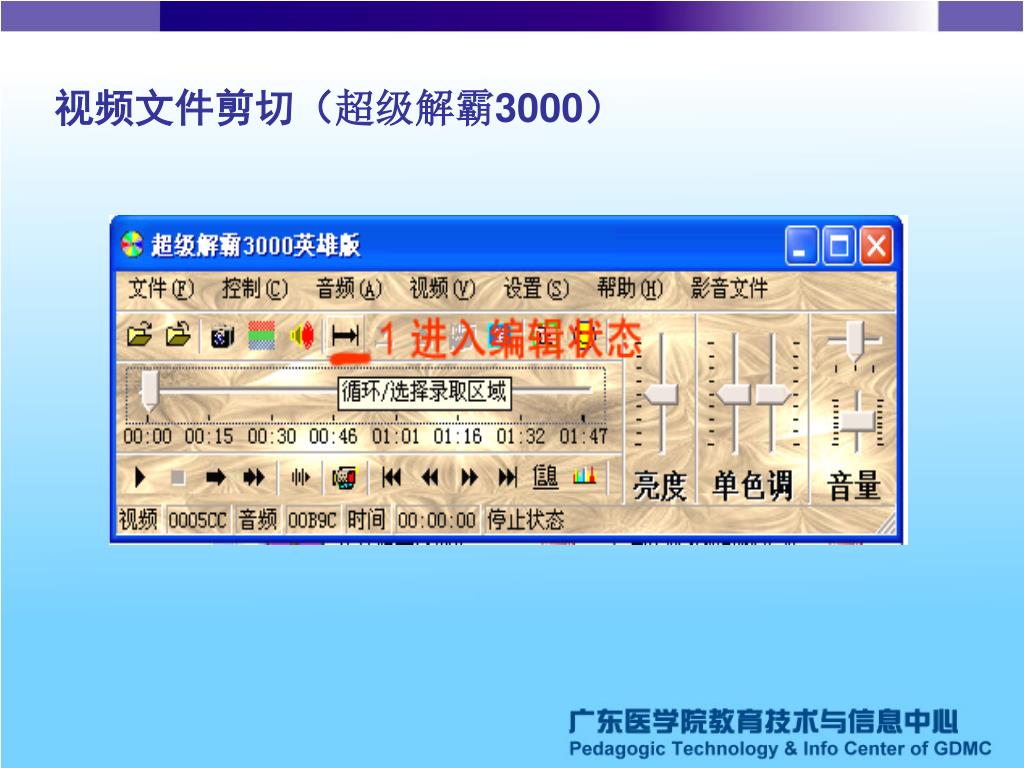1024x768 pixels.
Task: Click the playback seek slider thumb
Action: 150,390
